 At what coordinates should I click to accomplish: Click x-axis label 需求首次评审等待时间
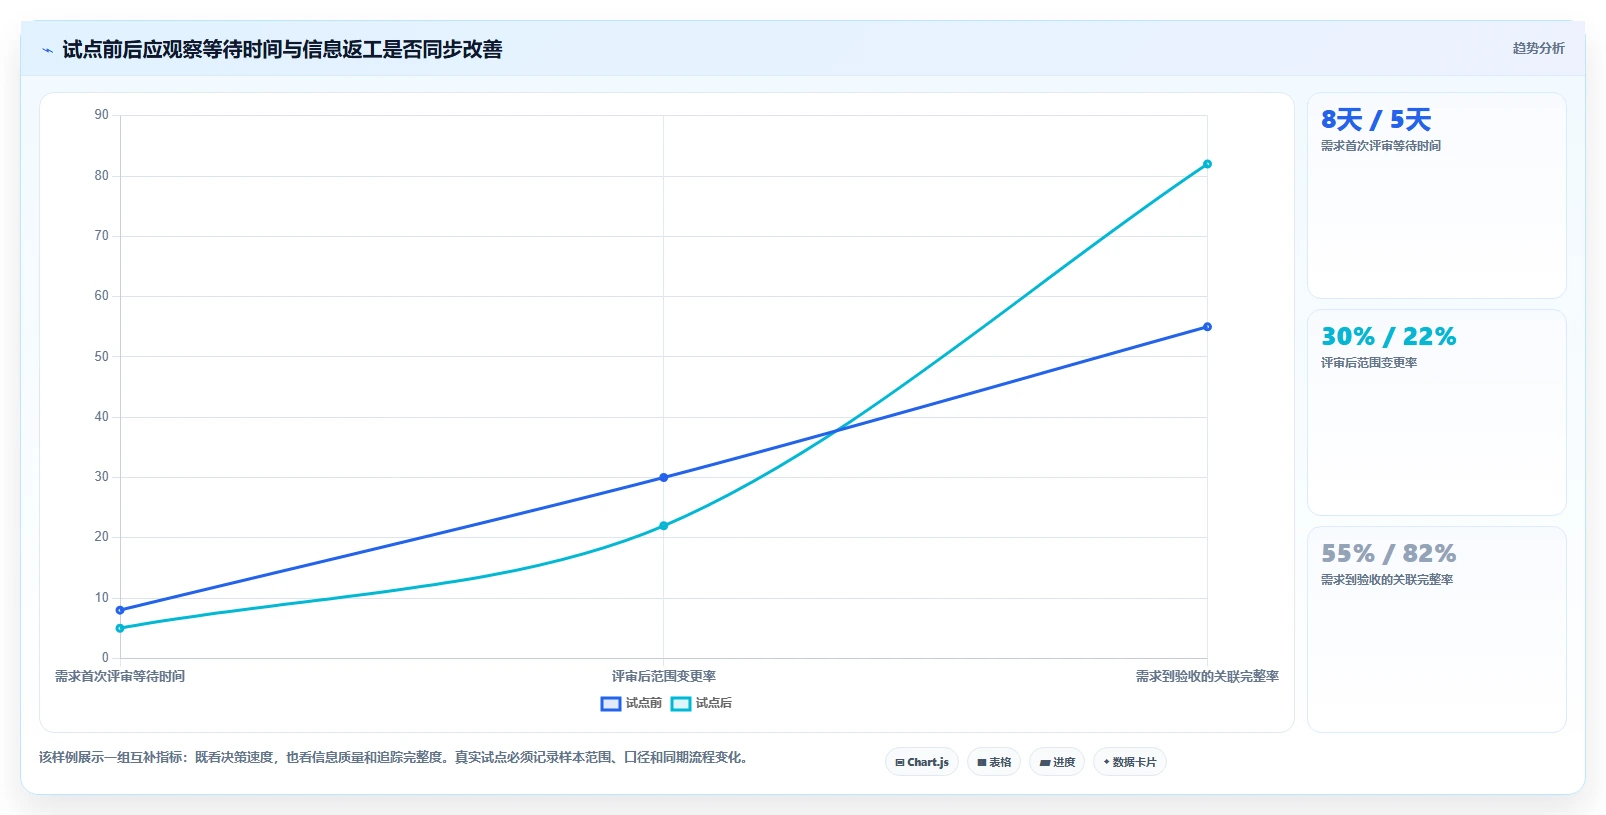pyautogui.click(x=120, y=677)
